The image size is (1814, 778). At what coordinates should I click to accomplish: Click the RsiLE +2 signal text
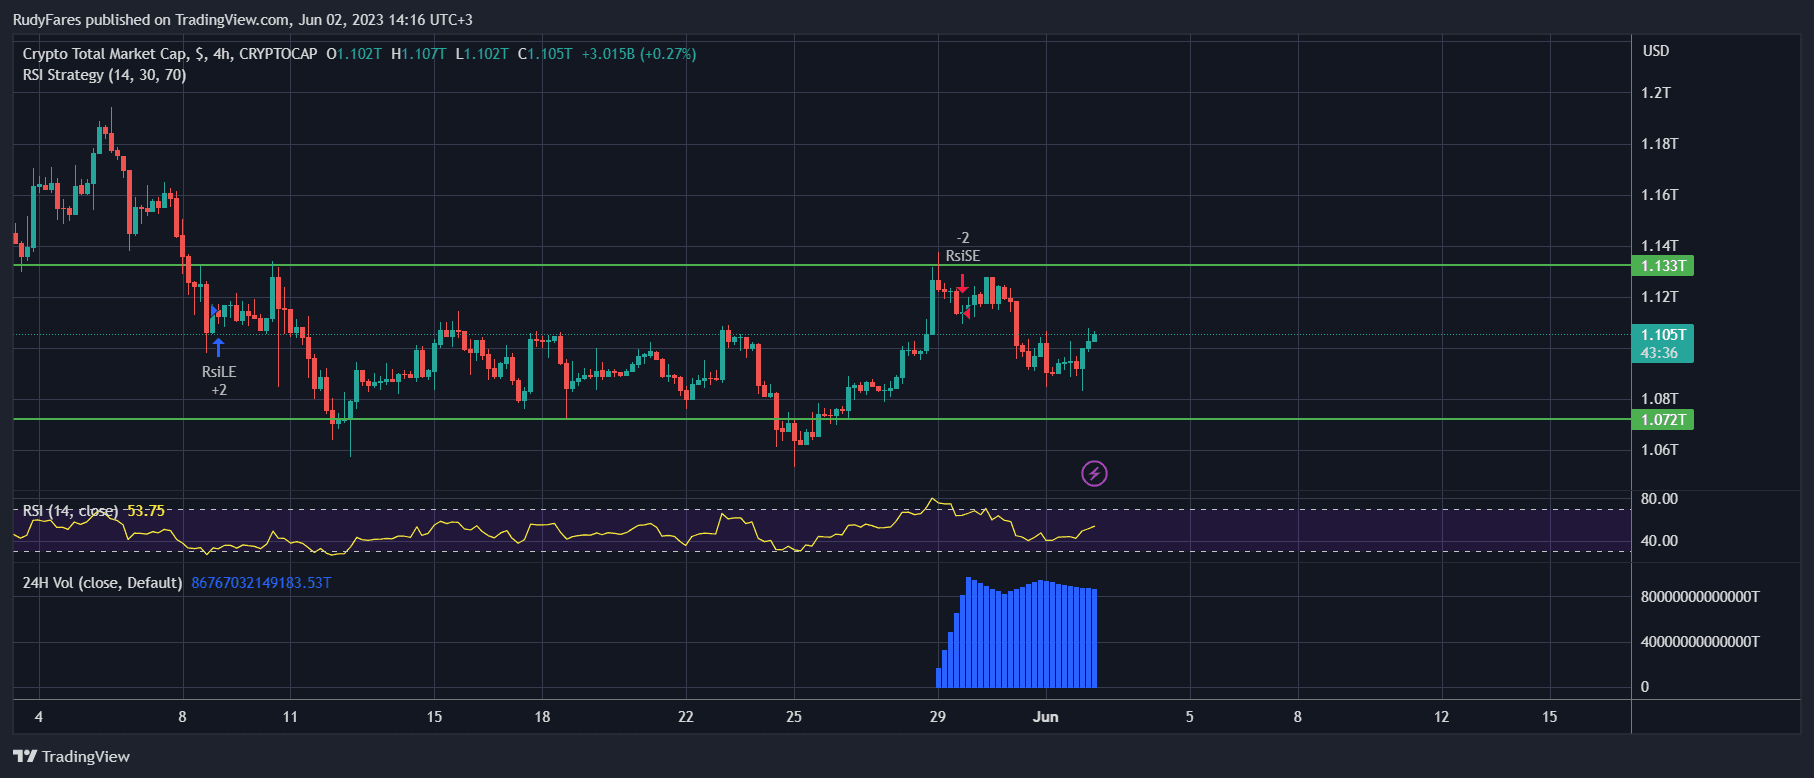point(219,380)
